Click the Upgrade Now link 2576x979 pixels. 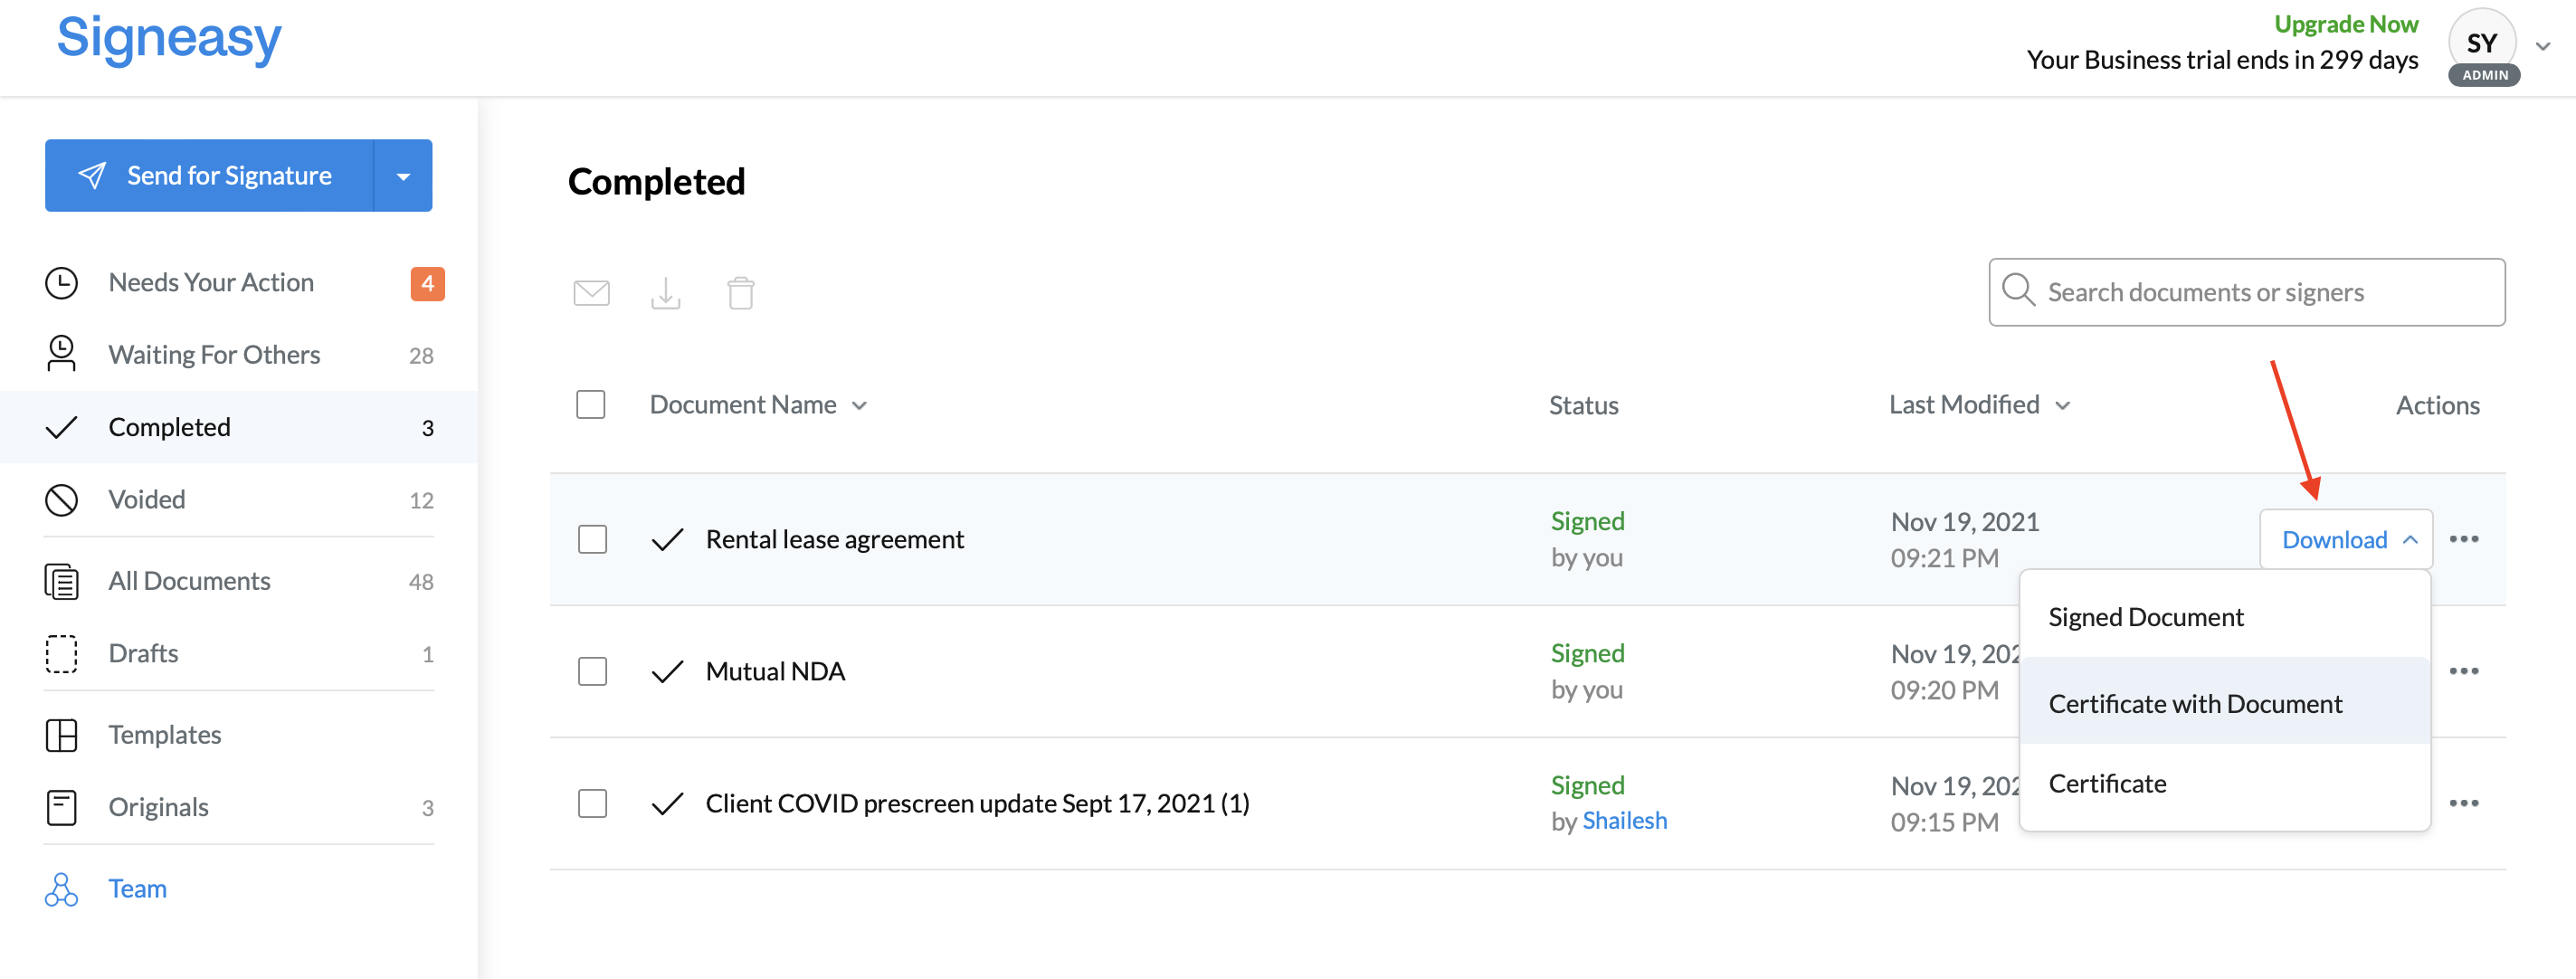click(2345, 24)
